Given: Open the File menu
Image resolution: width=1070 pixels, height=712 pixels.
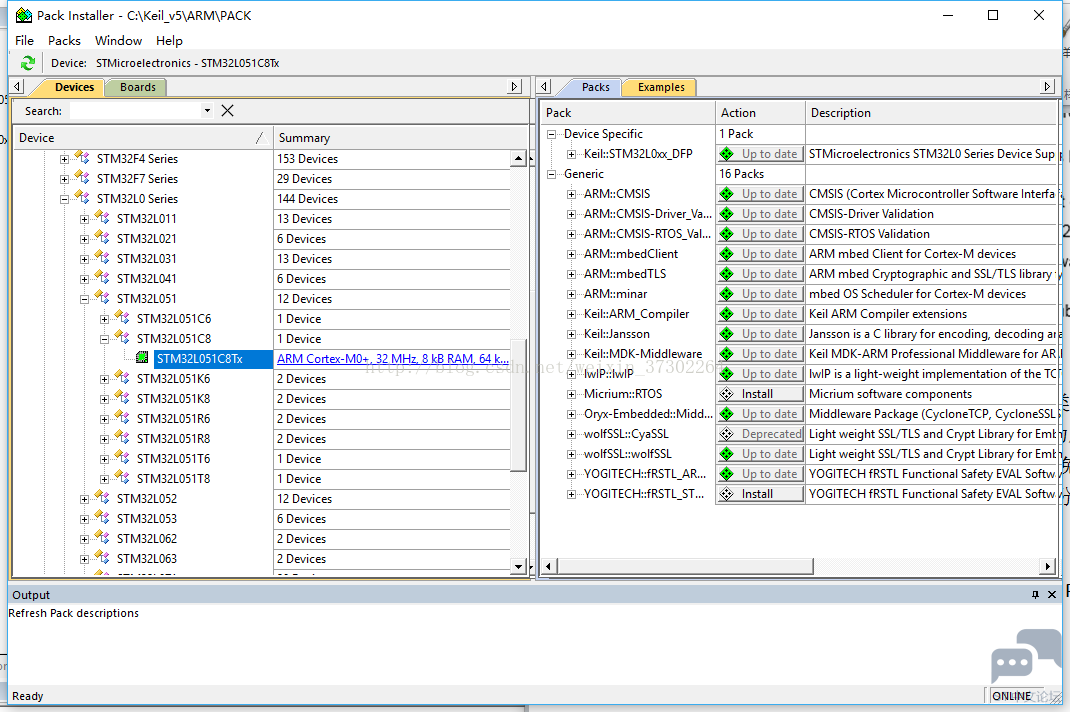Looking at the screenshot, I should [25, 40].
